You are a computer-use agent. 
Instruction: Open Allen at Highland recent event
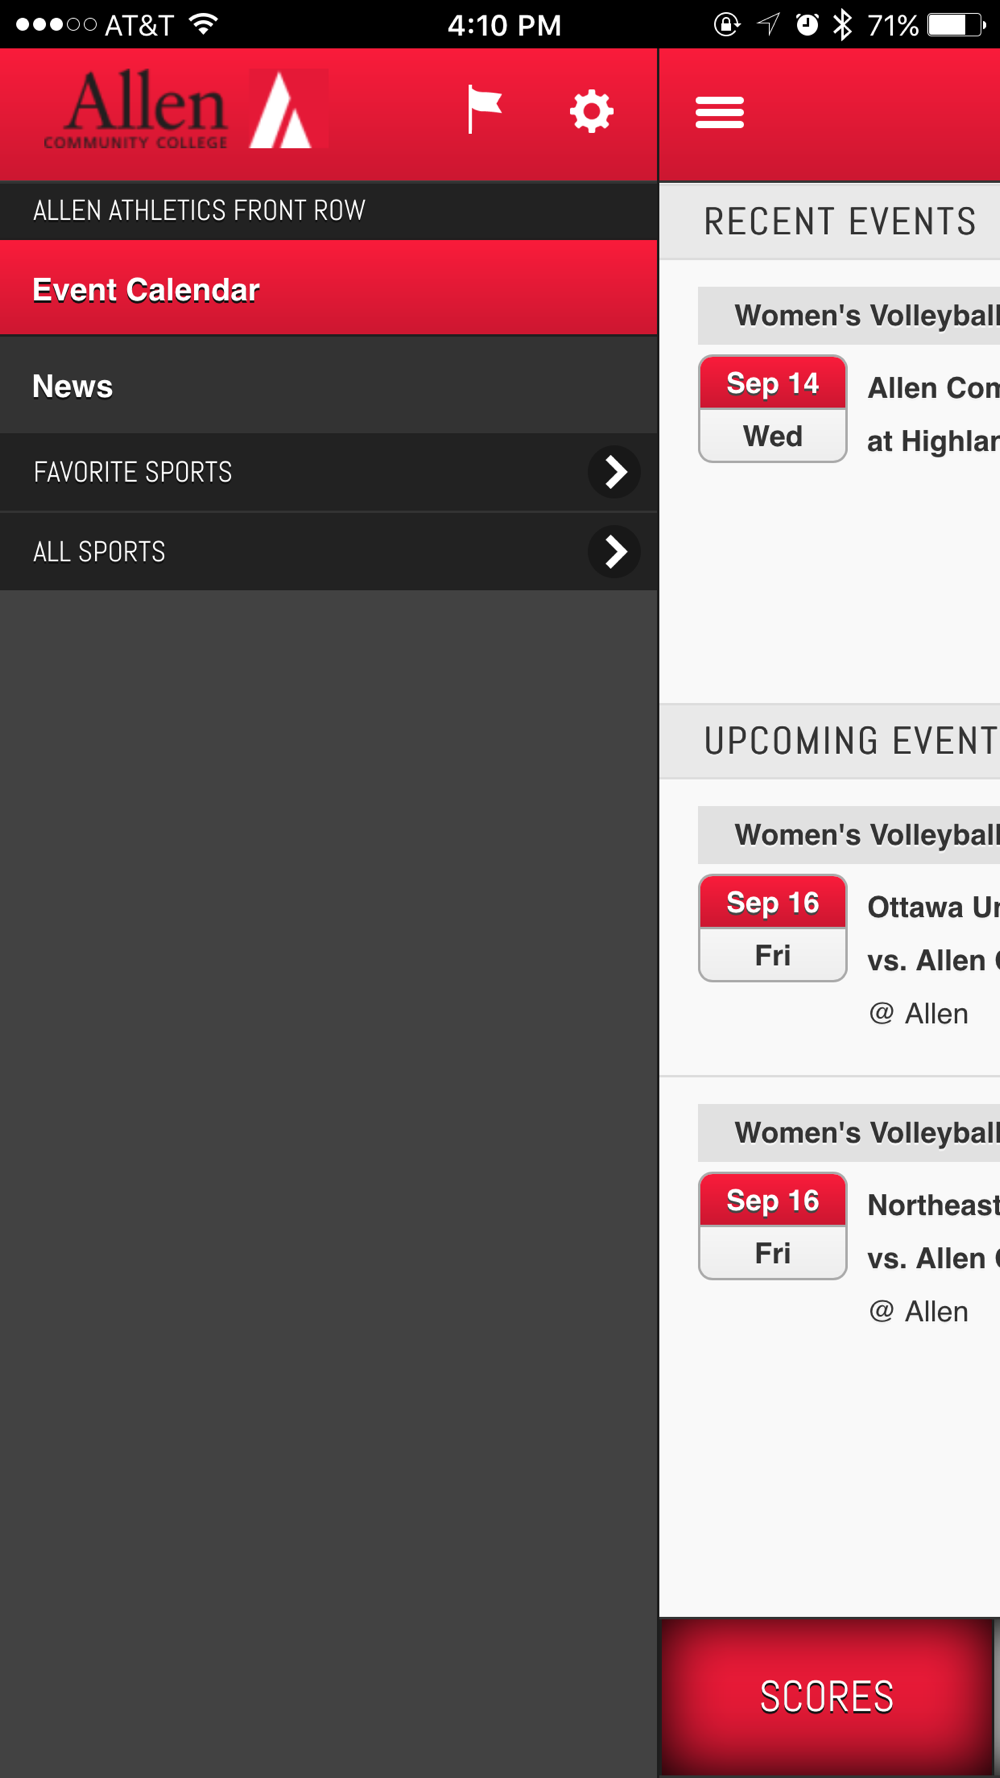[930, 414]
